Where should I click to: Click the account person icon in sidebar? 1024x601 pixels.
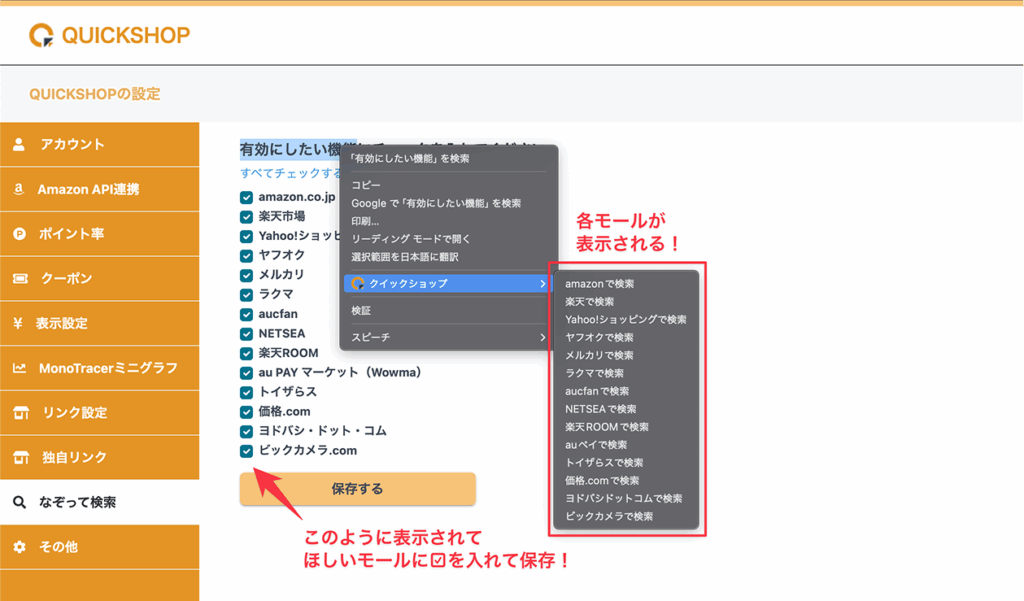tap(19, 144)
